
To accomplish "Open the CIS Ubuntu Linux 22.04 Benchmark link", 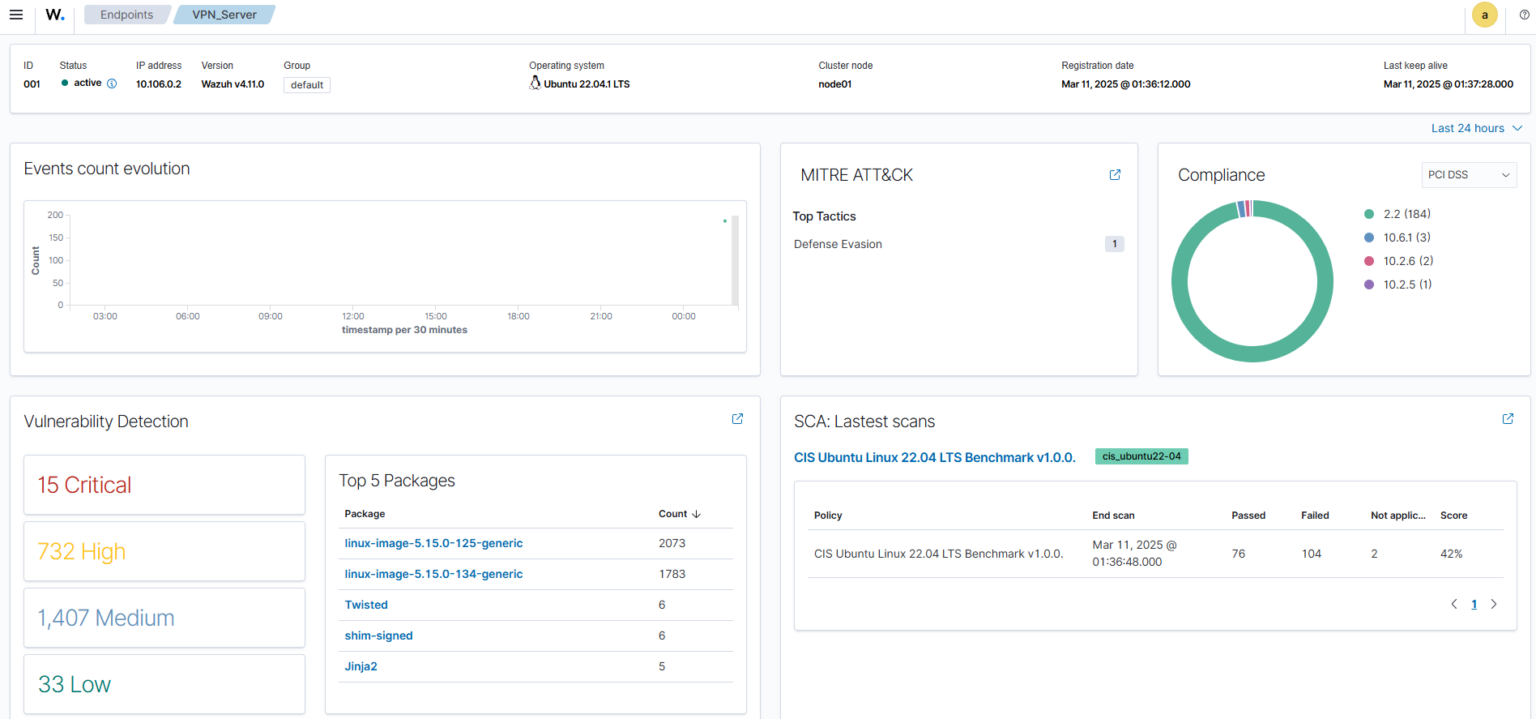I will [934, 456].
